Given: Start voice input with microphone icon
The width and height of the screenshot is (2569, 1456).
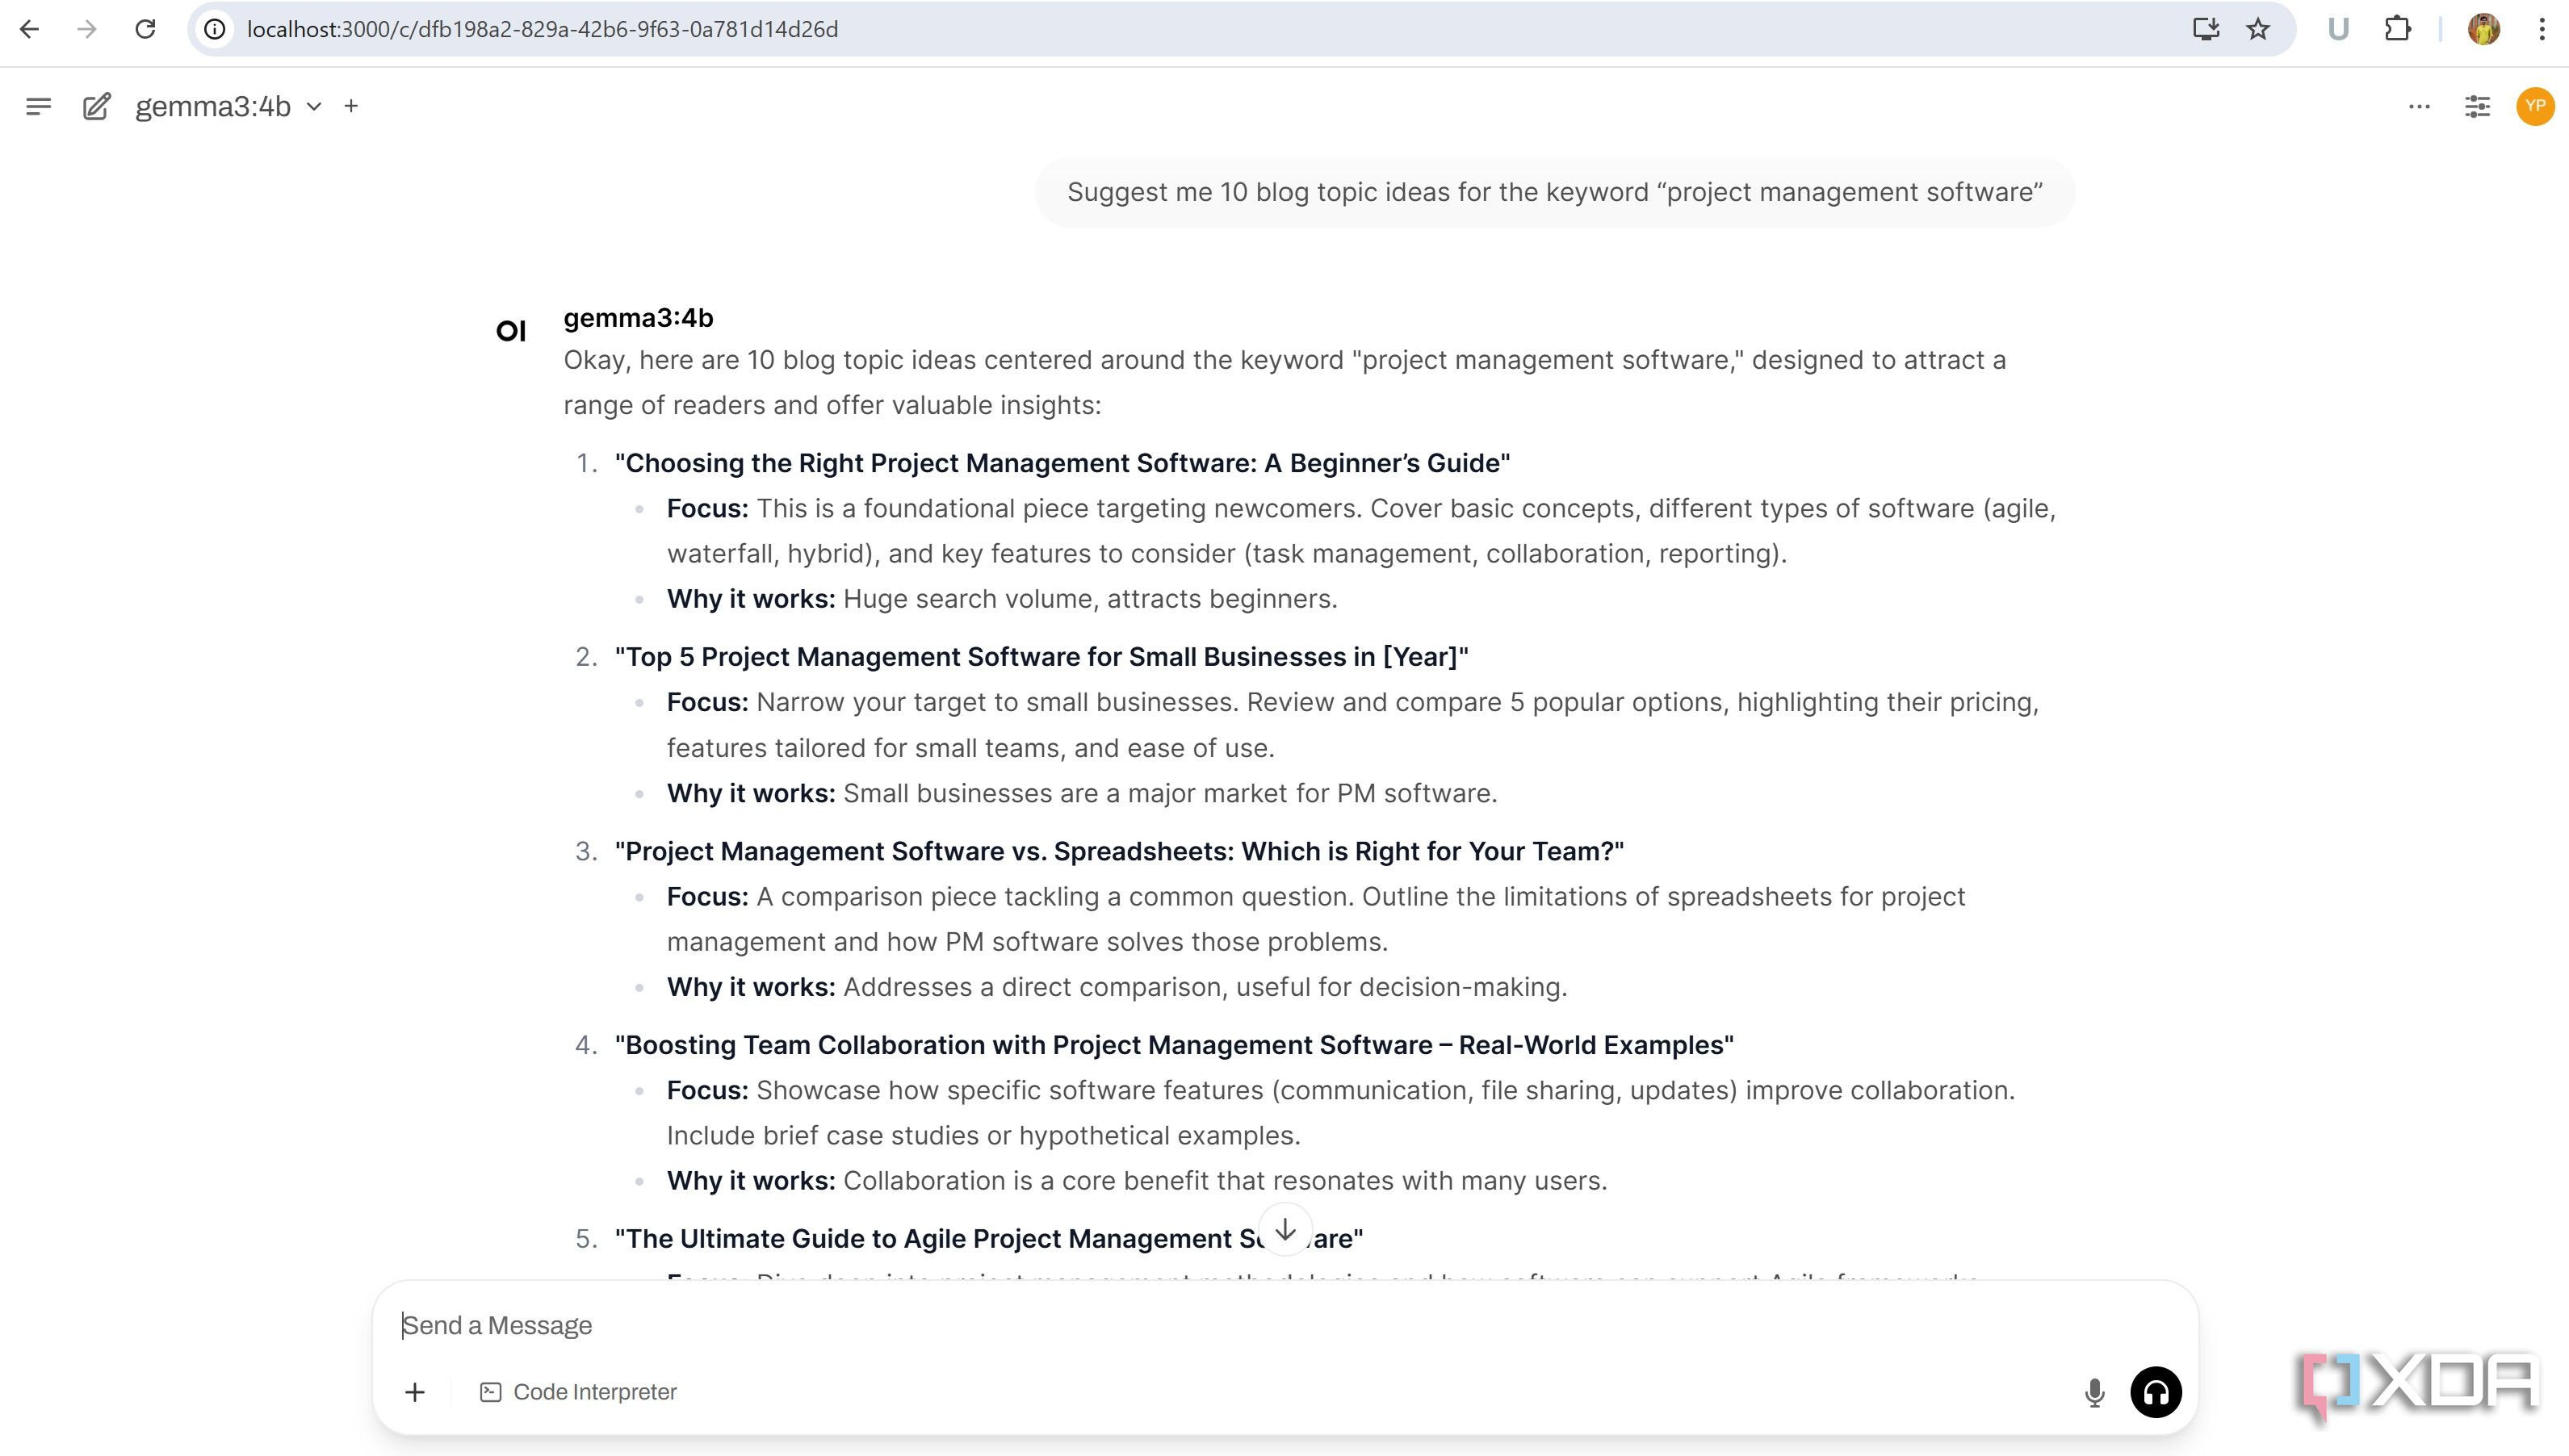Looking at the screenshot, I should point(2094,1392).
